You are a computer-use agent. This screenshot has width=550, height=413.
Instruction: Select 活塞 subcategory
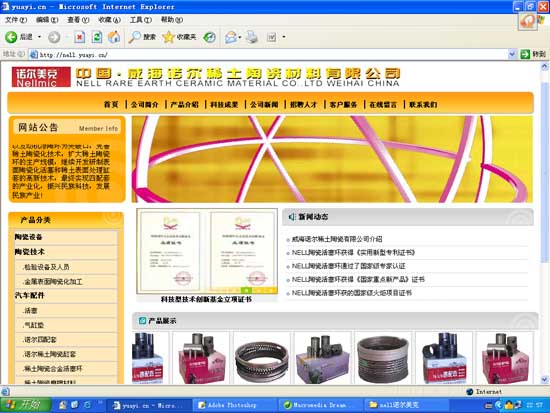[x=30, y=311]
